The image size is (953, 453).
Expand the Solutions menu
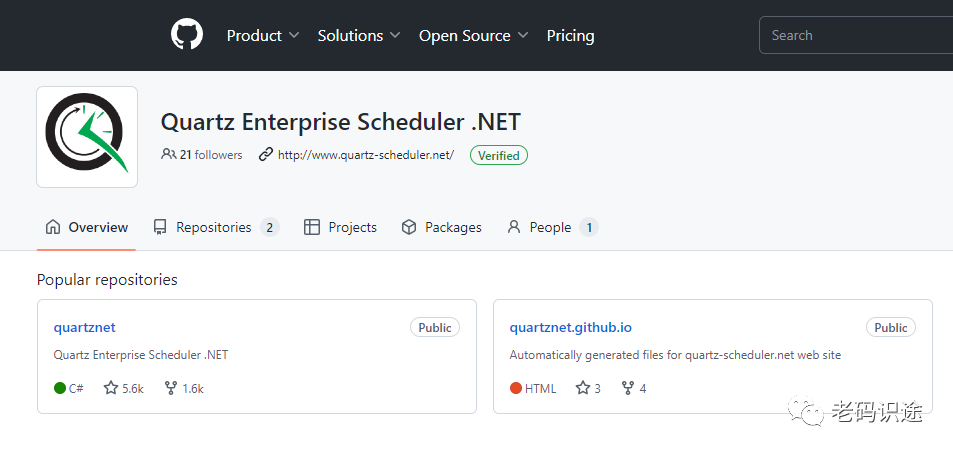359,36
